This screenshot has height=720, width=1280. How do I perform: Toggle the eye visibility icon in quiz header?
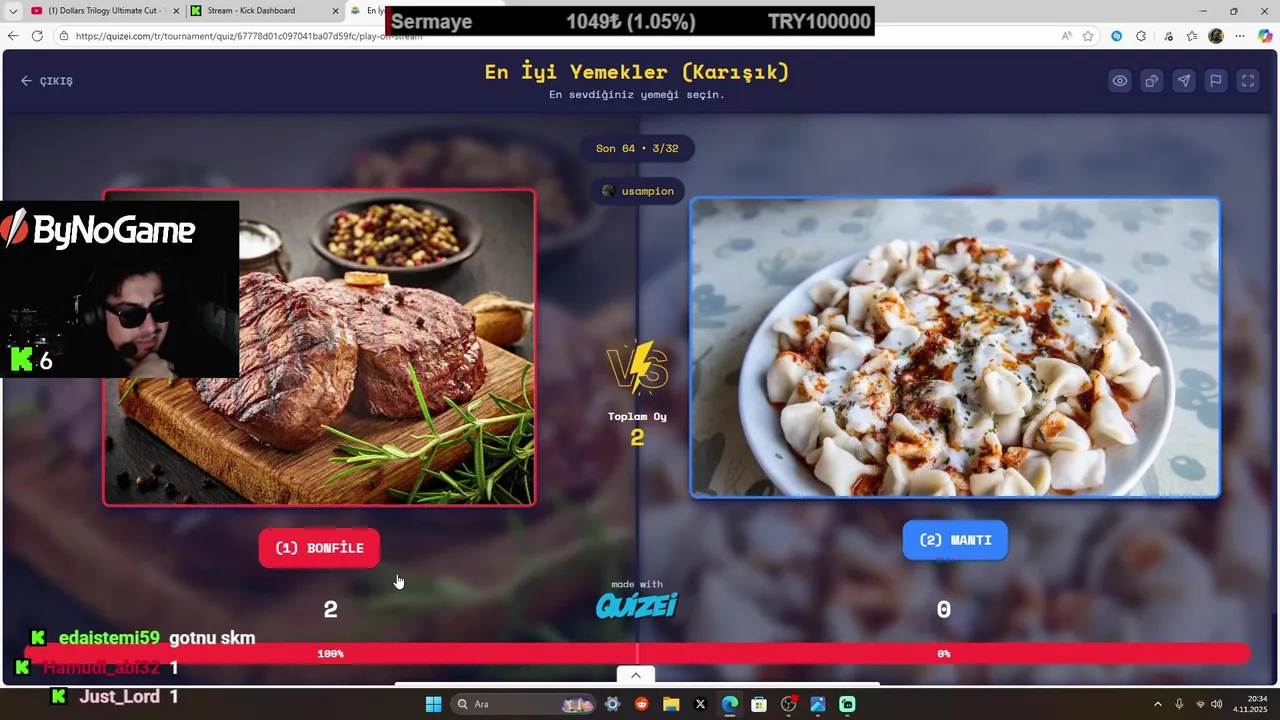pyautogui.click(x=1120, y=81)
